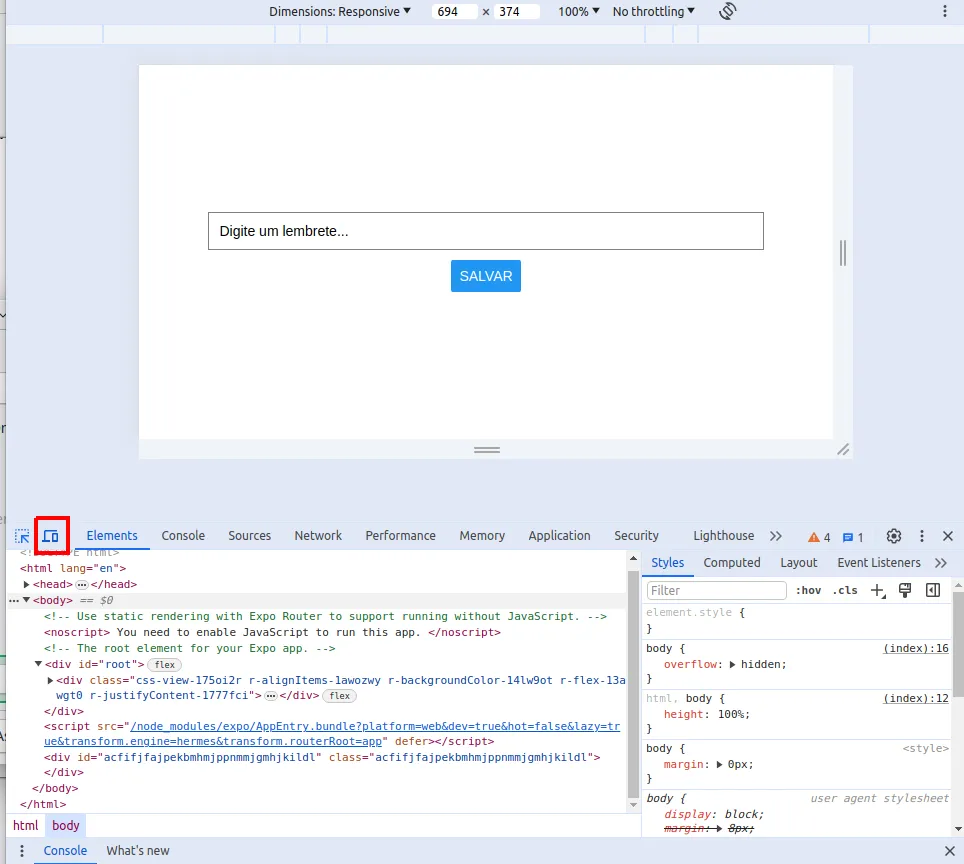Collapse the div id root node

(38, 664)
